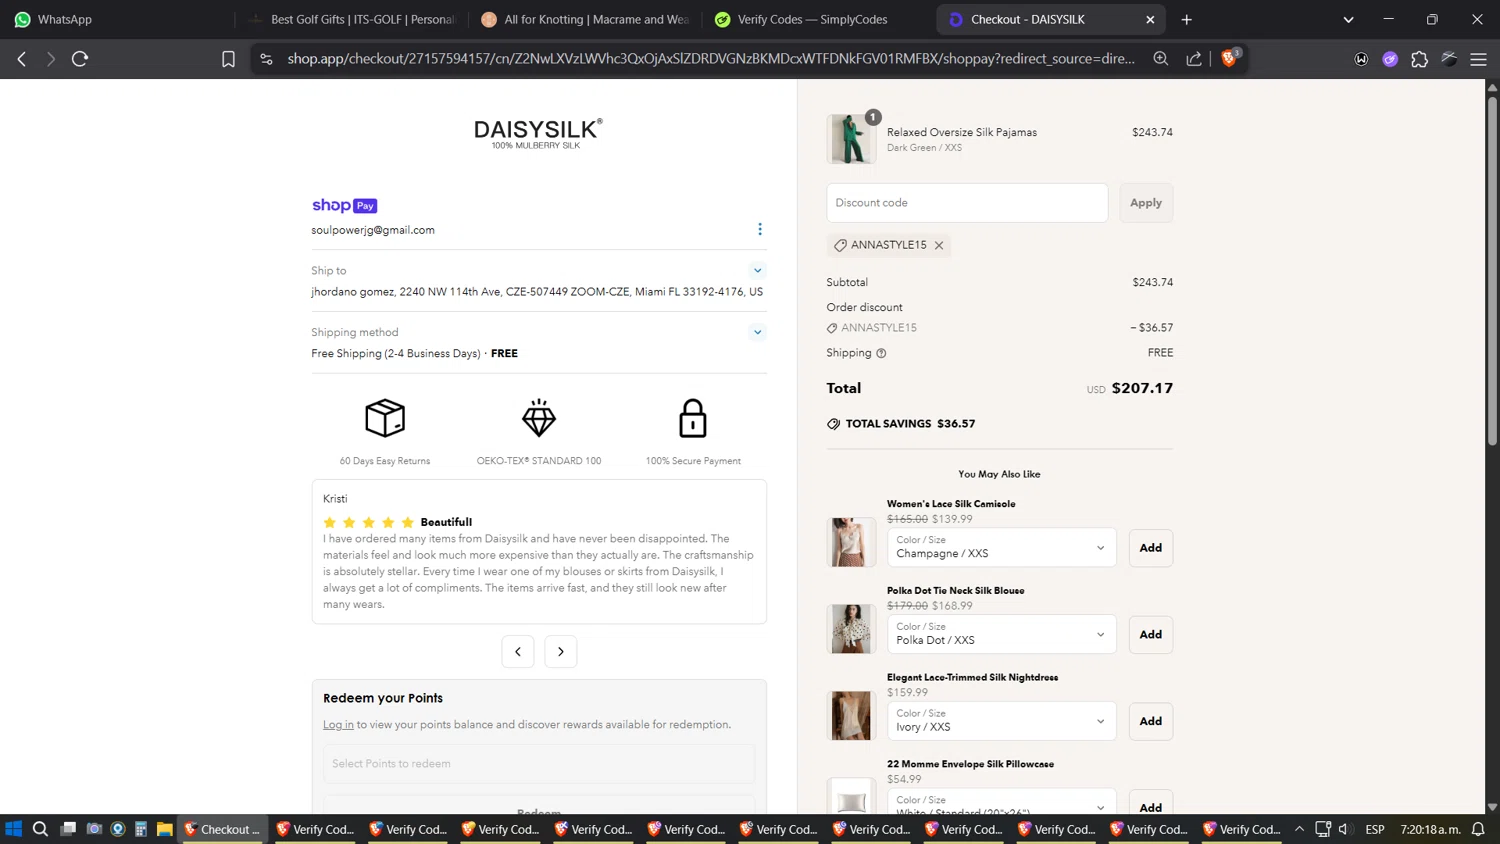Close the Checkout - DAISYSILK tab

(x=1150, y=19)
